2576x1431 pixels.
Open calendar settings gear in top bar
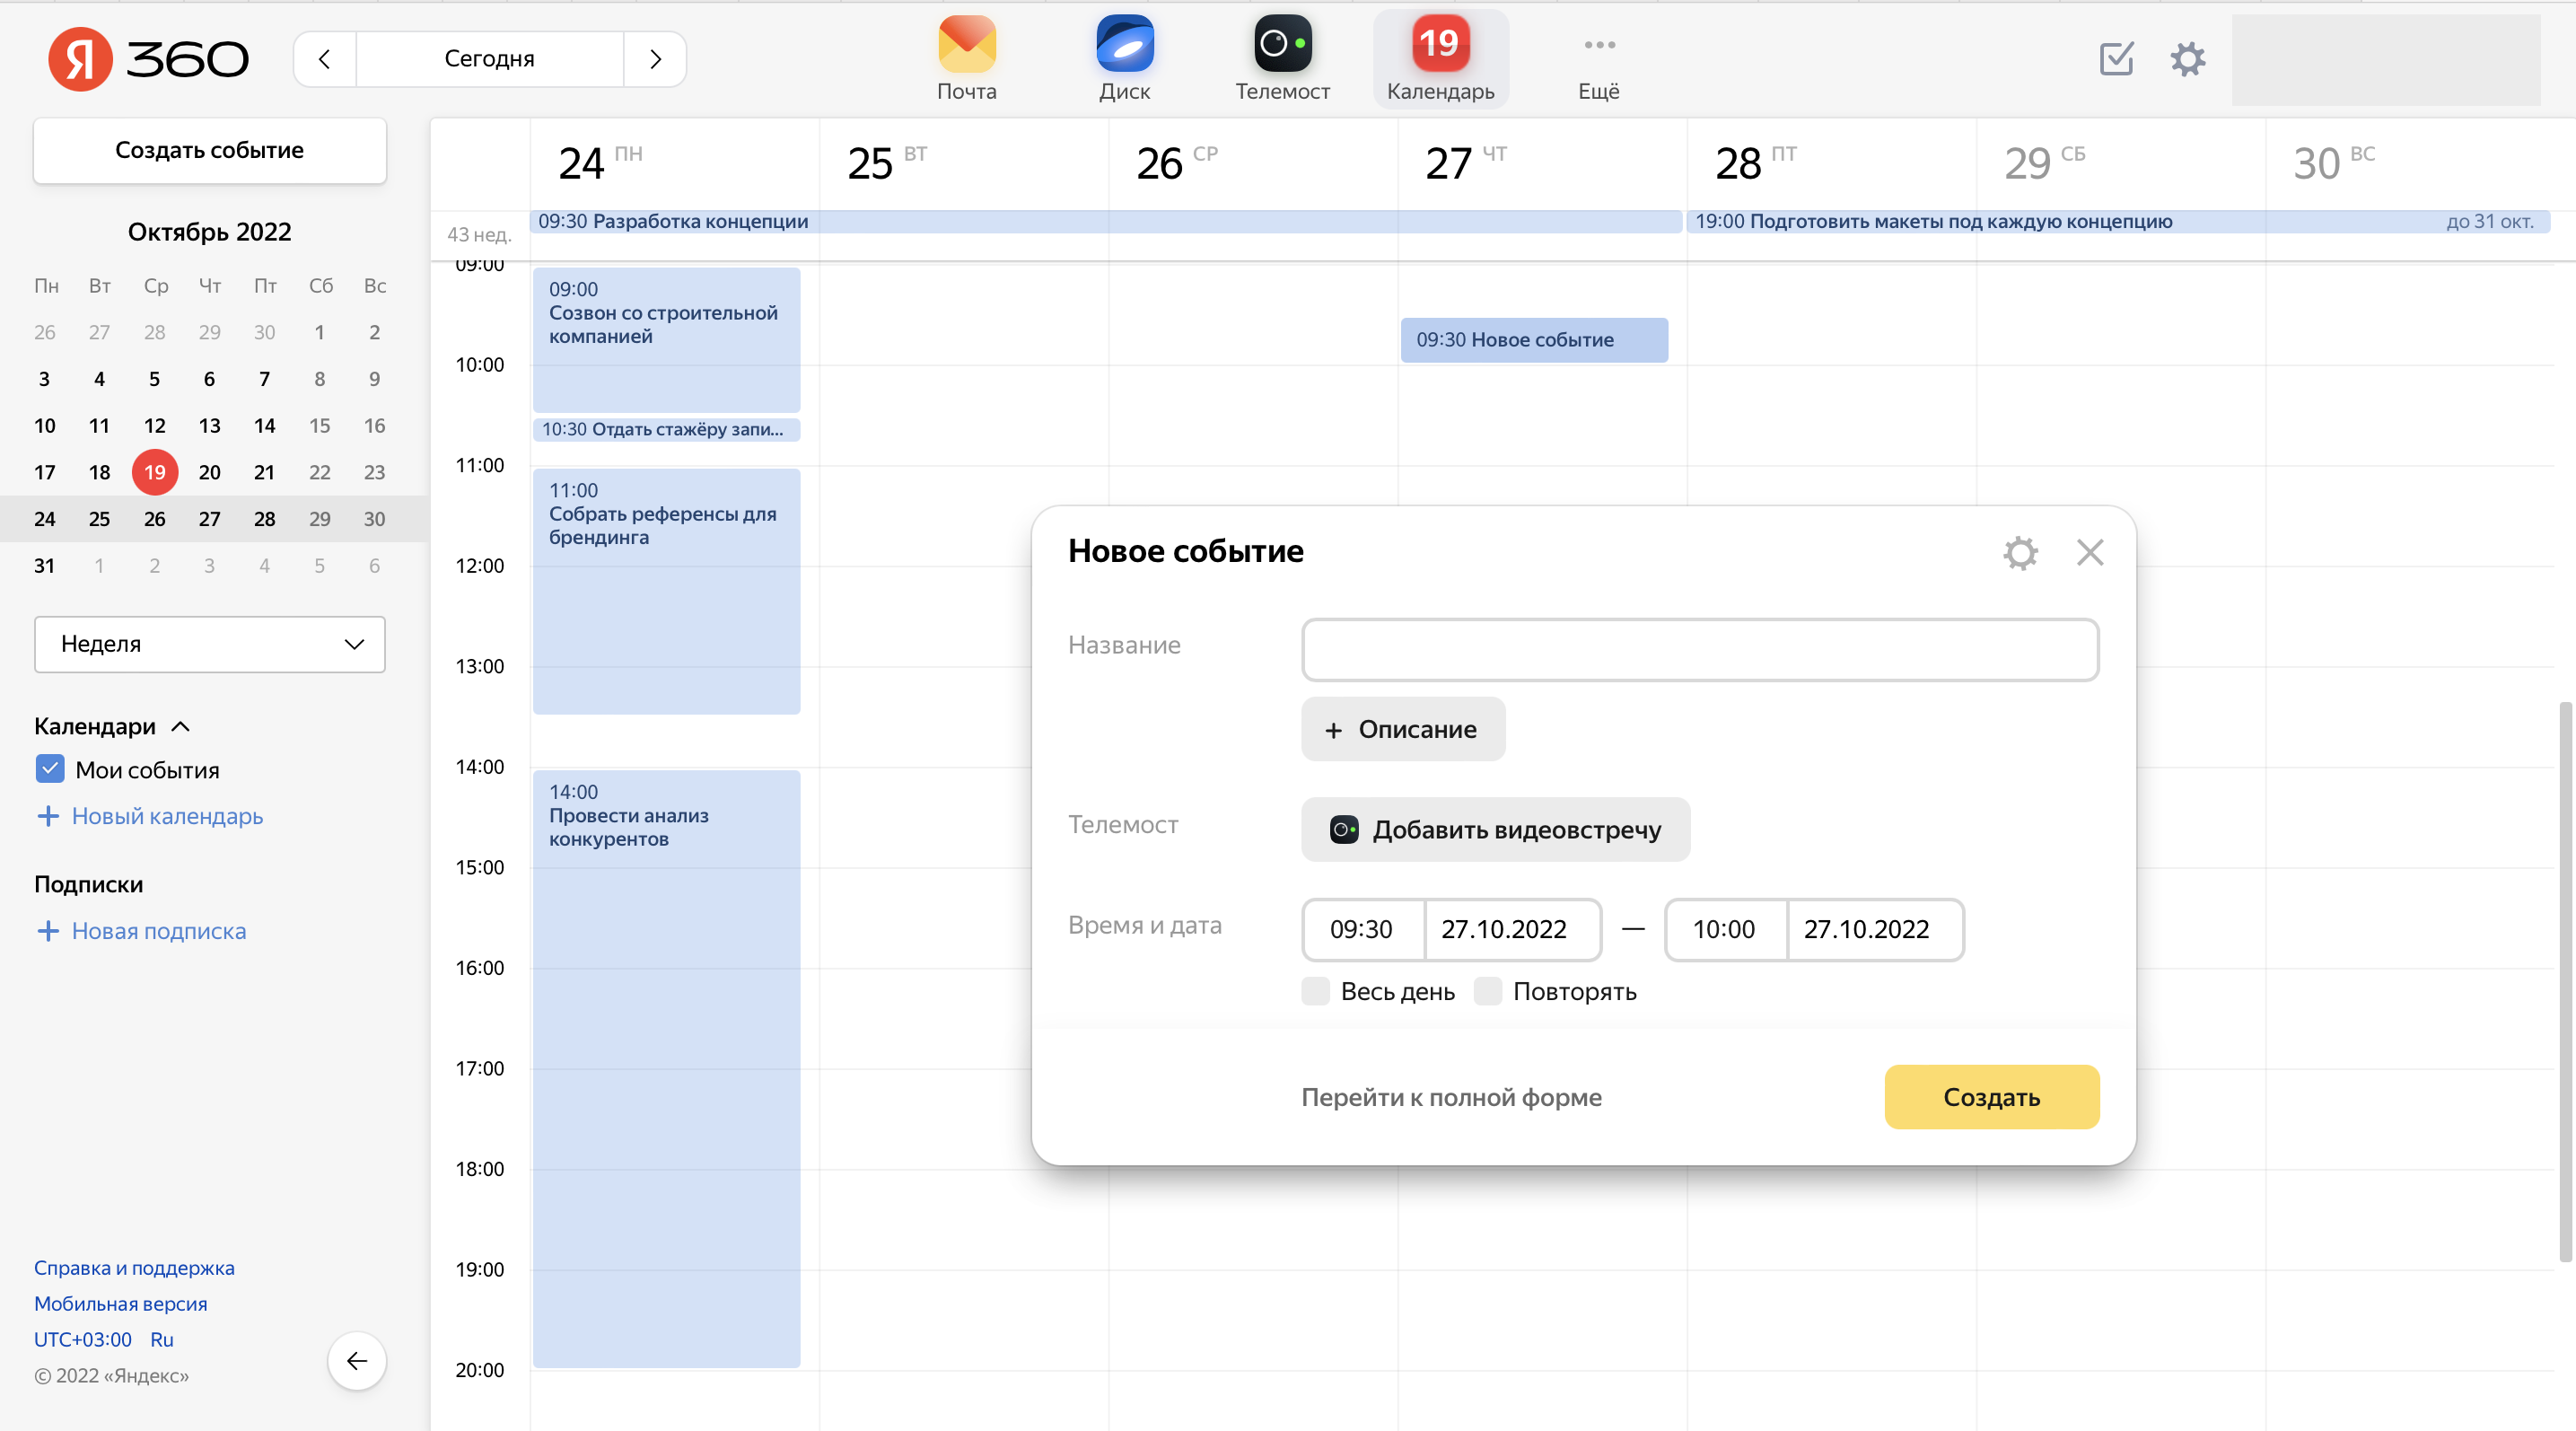click(2187, 59)
